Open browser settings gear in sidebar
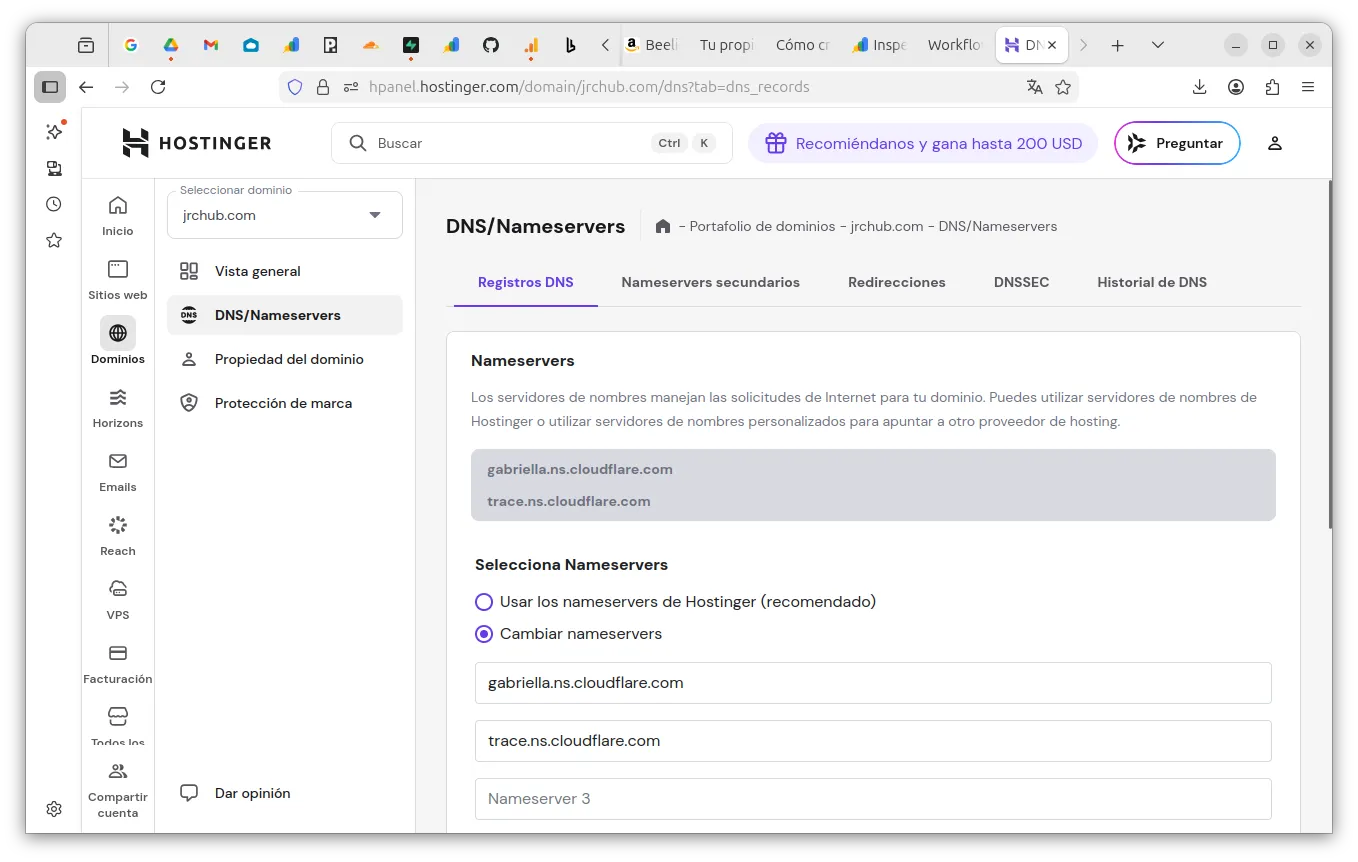Screen dimensions: 1358x862 click(54, 809)
